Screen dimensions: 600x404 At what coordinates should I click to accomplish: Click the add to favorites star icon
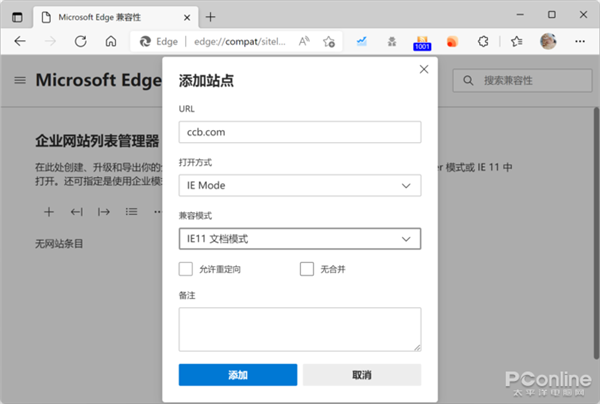pyautogui.click(x=329, y=42)
